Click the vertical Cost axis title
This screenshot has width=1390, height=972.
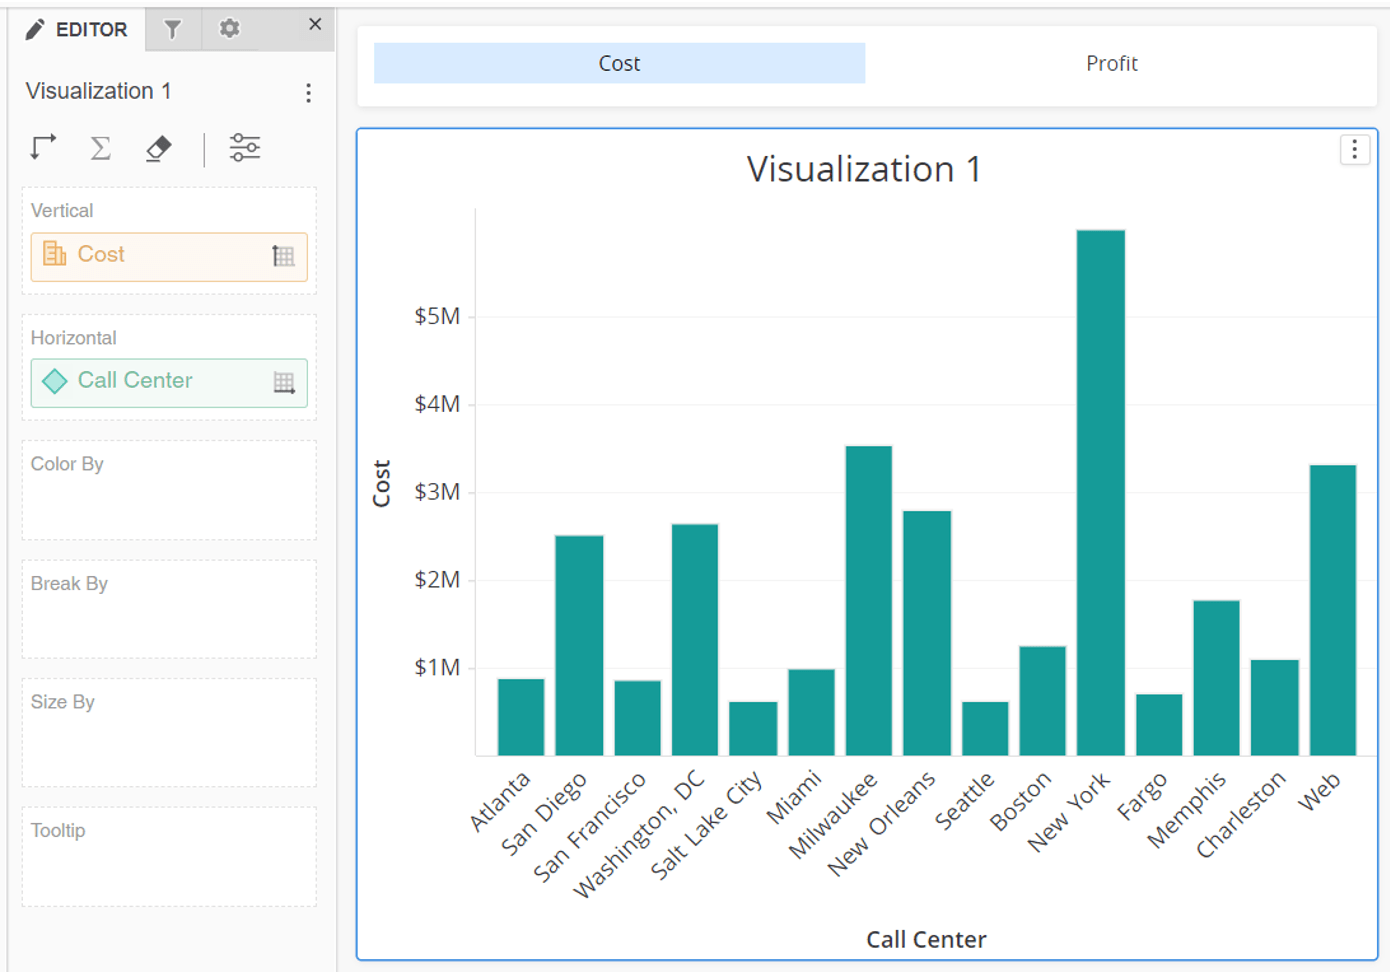pos(381,483)
